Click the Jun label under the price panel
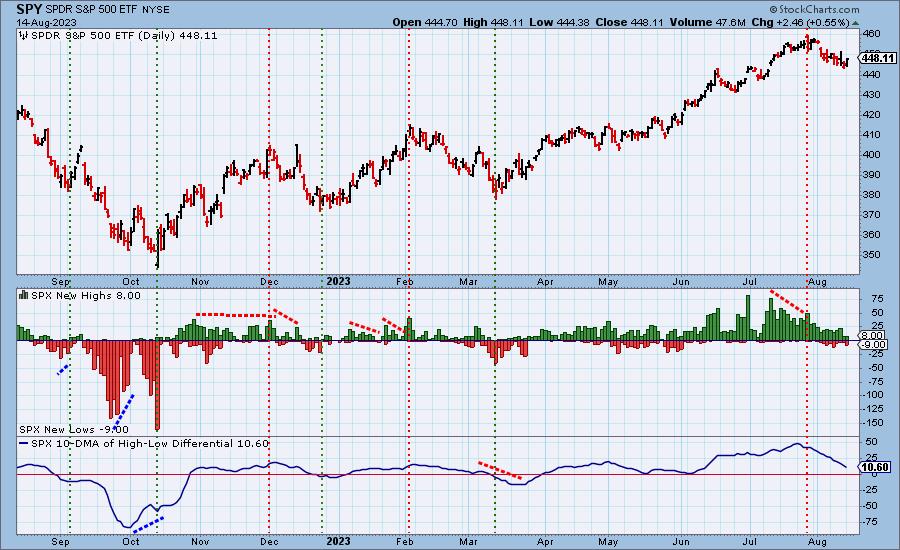Screen dimensions: 900x550 (x=681, y=281)
